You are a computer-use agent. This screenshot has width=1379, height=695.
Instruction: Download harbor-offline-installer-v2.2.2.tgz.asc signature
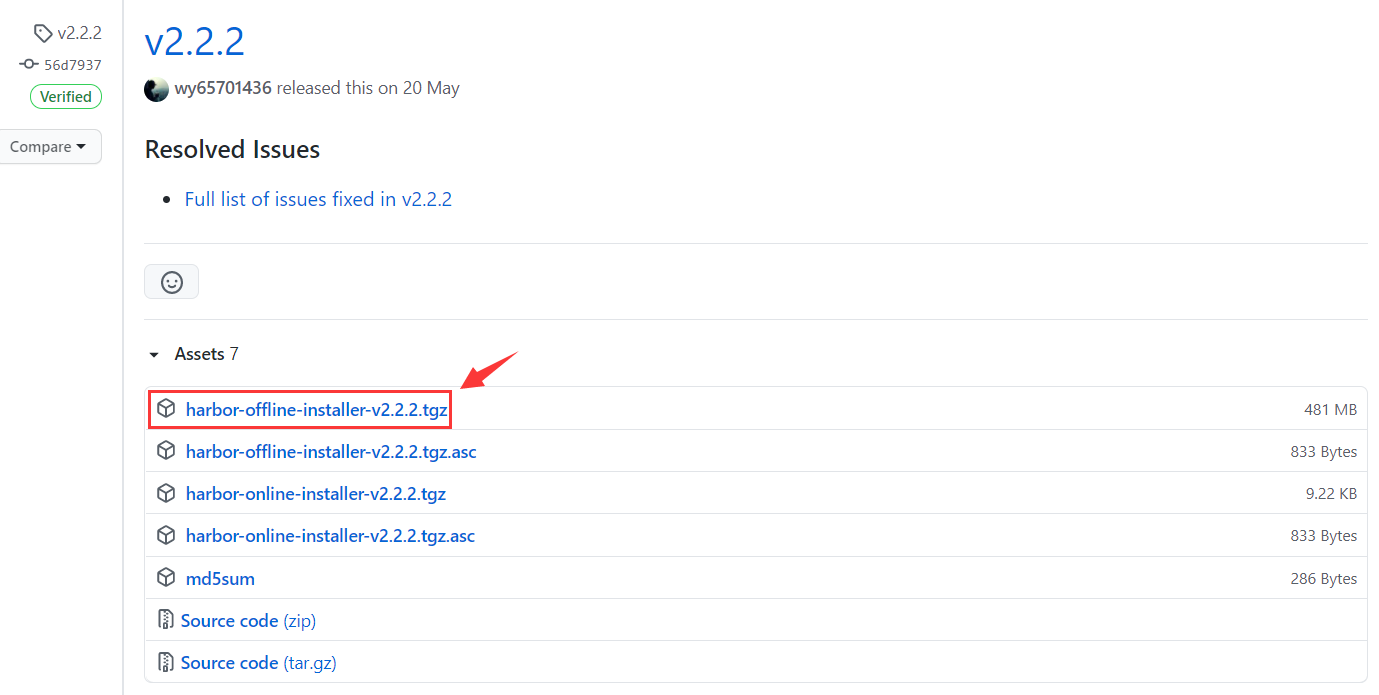331,452
